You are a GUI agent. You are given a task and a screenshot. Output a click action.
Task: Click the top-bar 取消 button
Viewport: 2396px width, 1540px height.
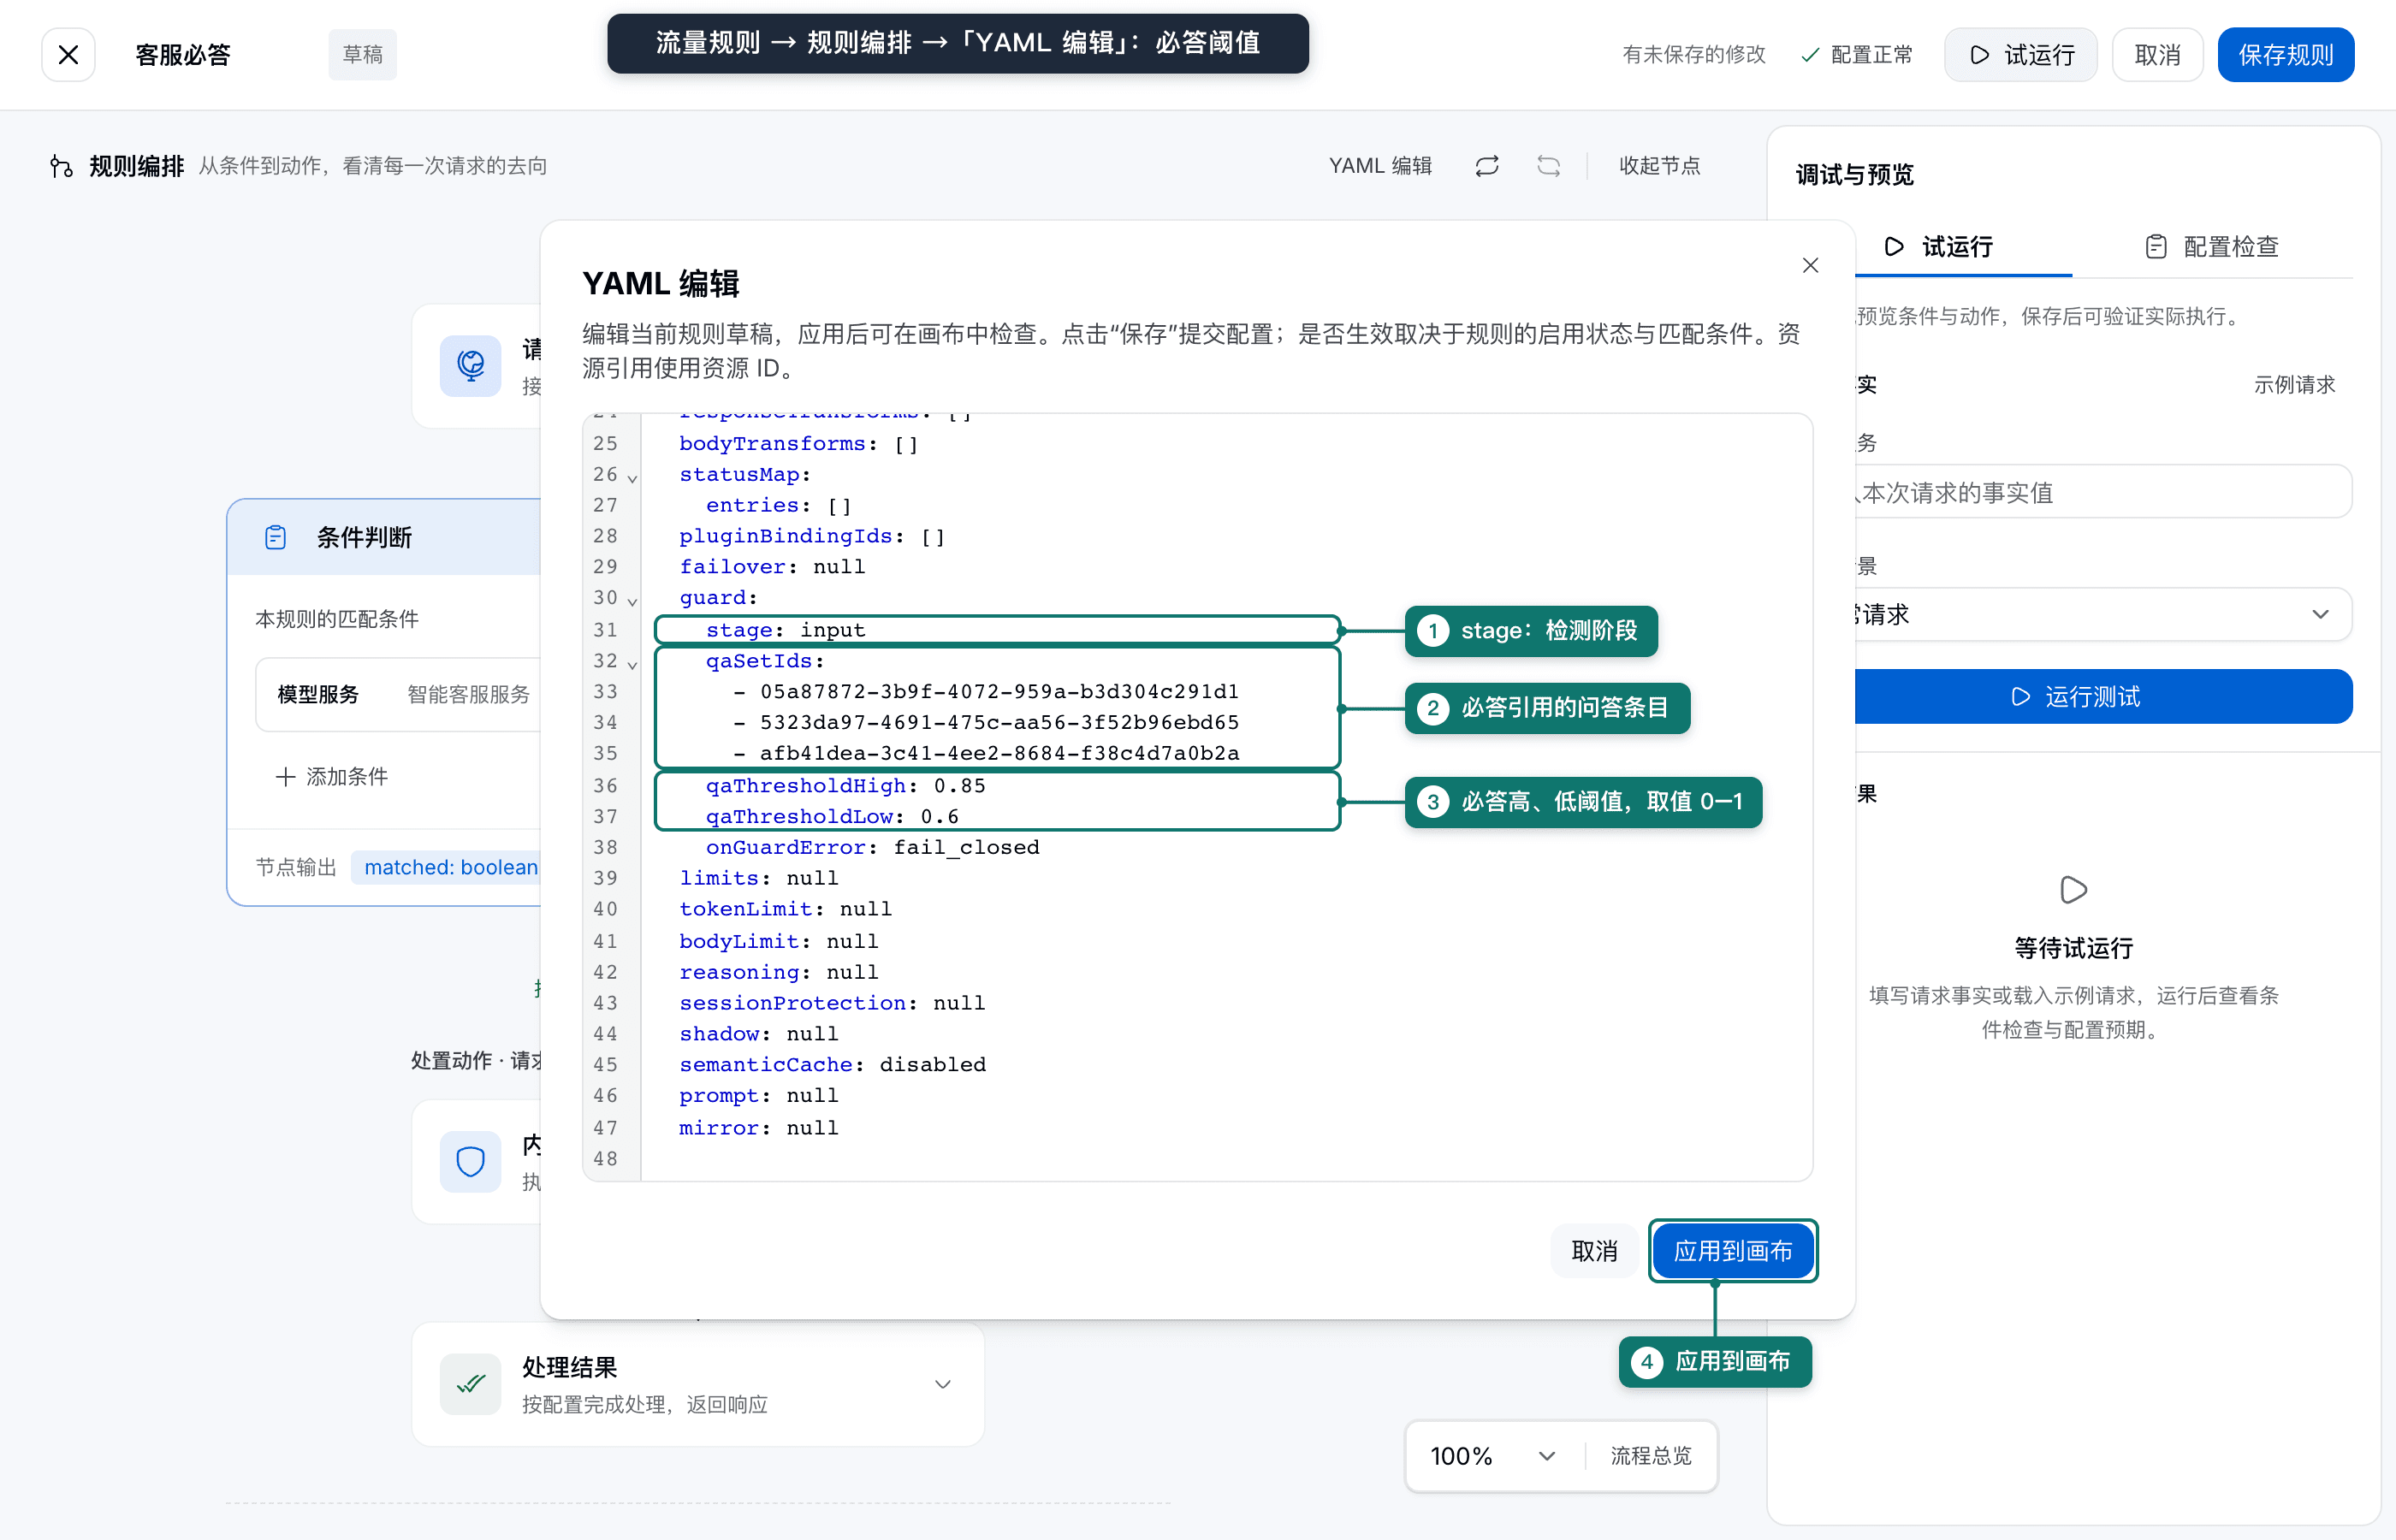coord(2157,54)
